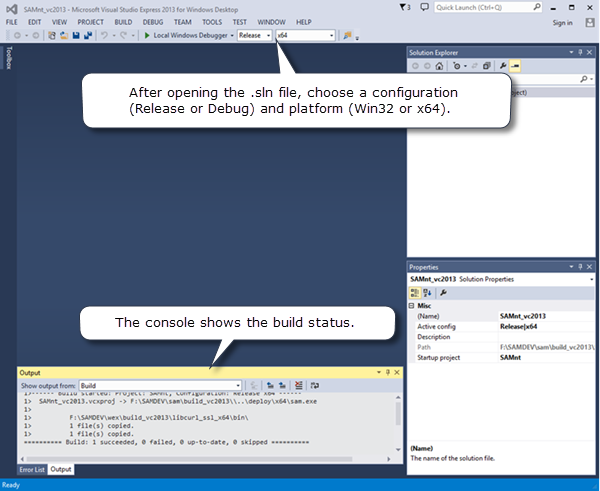The width and height of the screenshot is (600, 491).
Task: Clear All icon in Output panel toolbar
Action: pyautogui.click(x=298, y=384)
